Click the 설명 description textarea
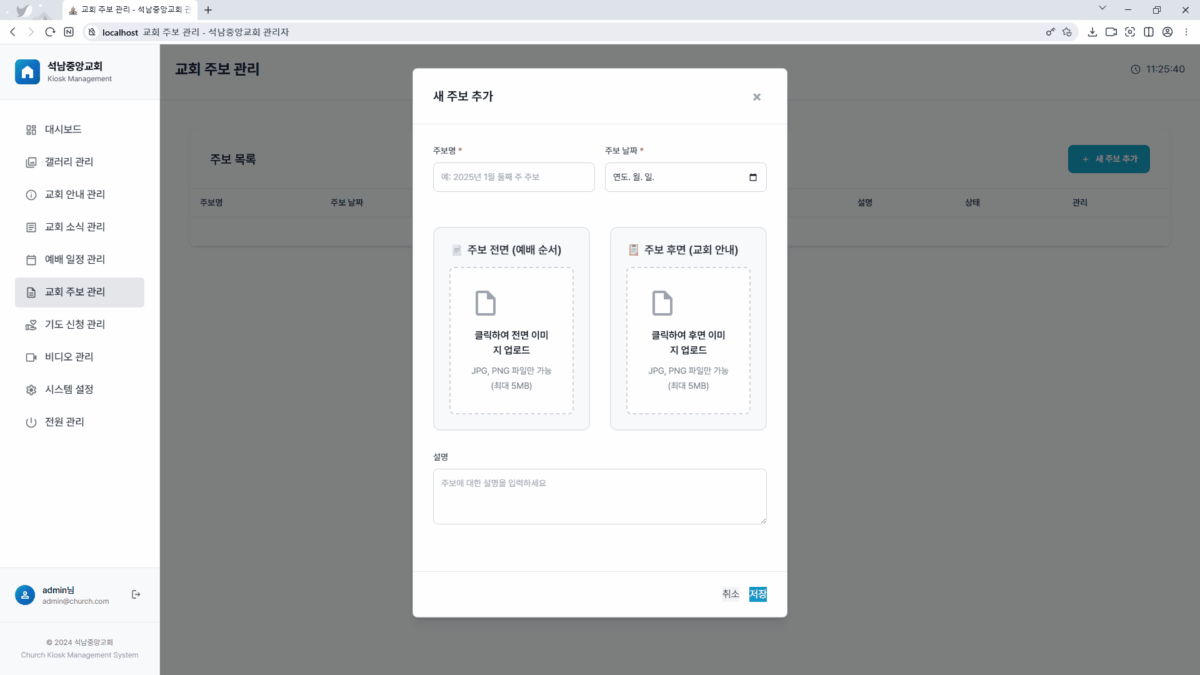Screen dimensions: 1200x675 coord(599,496)
